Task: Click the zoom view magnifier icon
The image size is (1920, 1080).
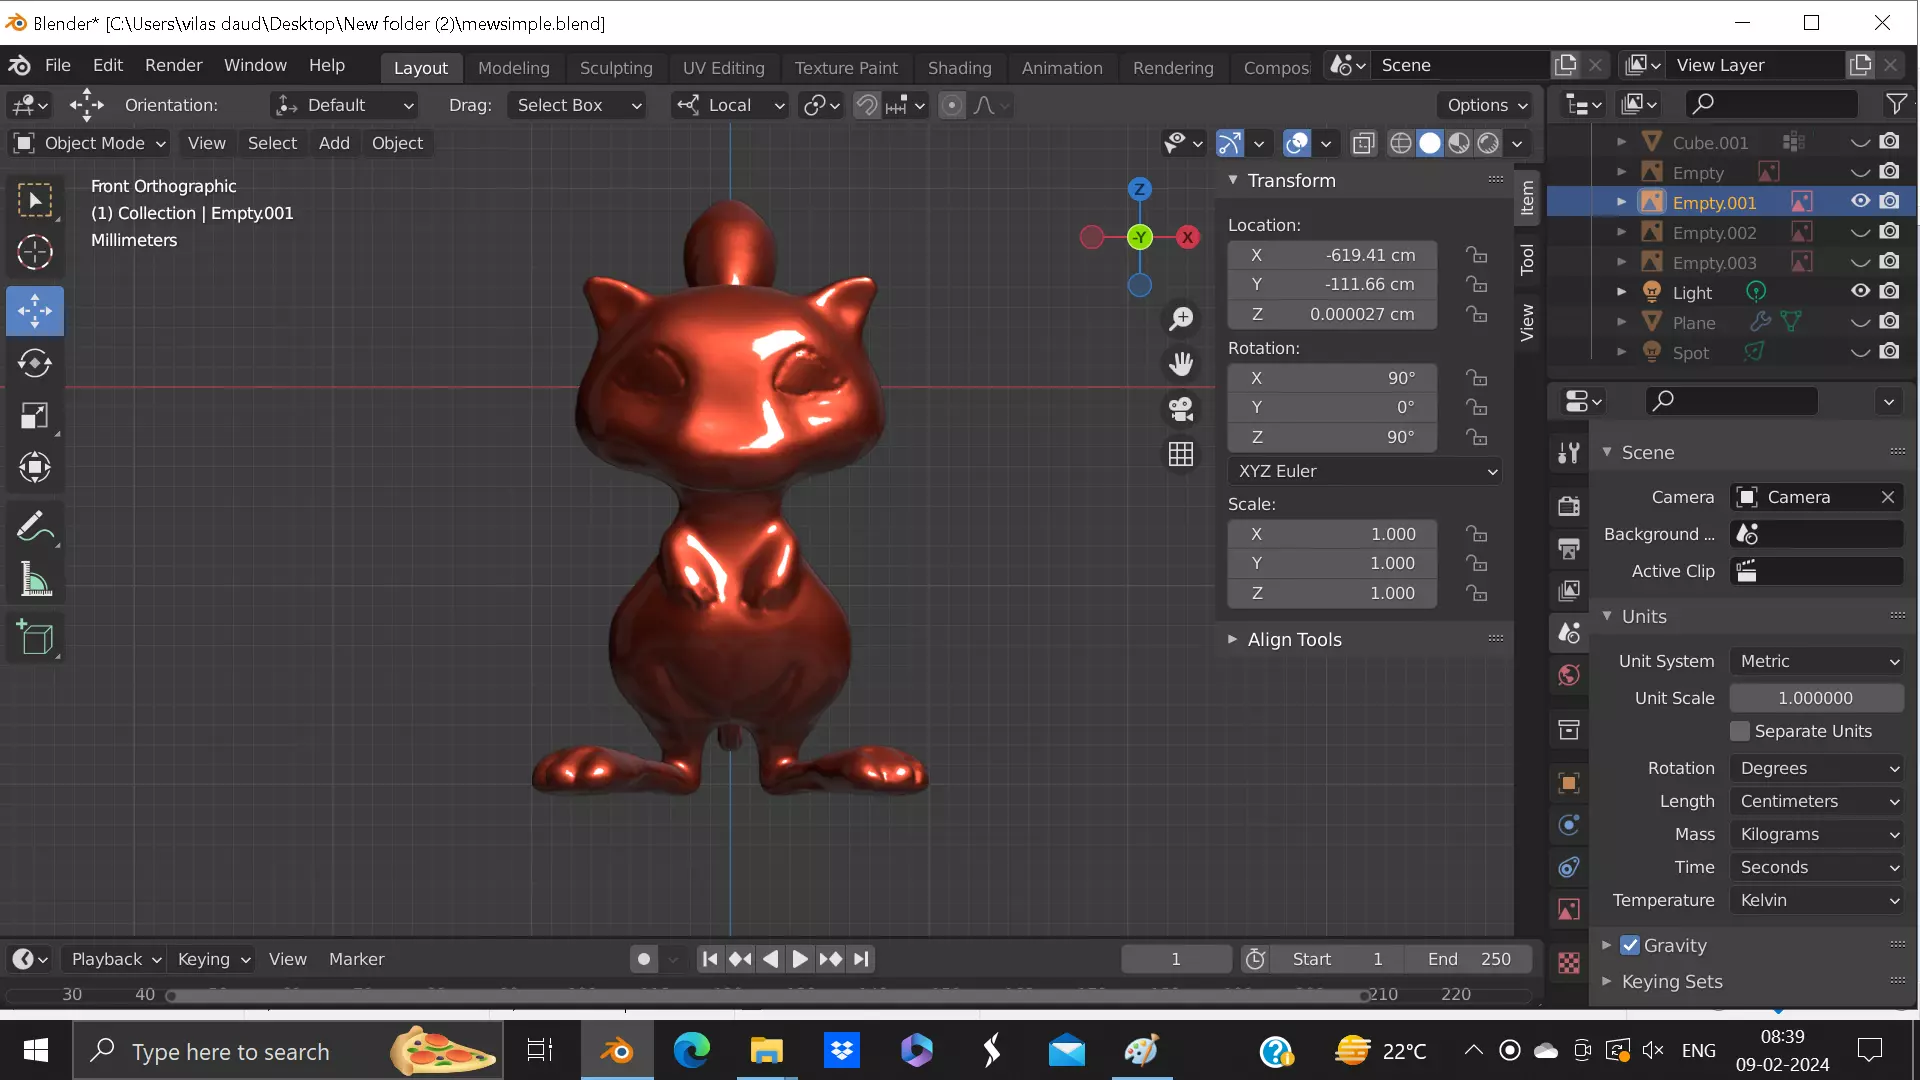Action: pos(1181,319)
